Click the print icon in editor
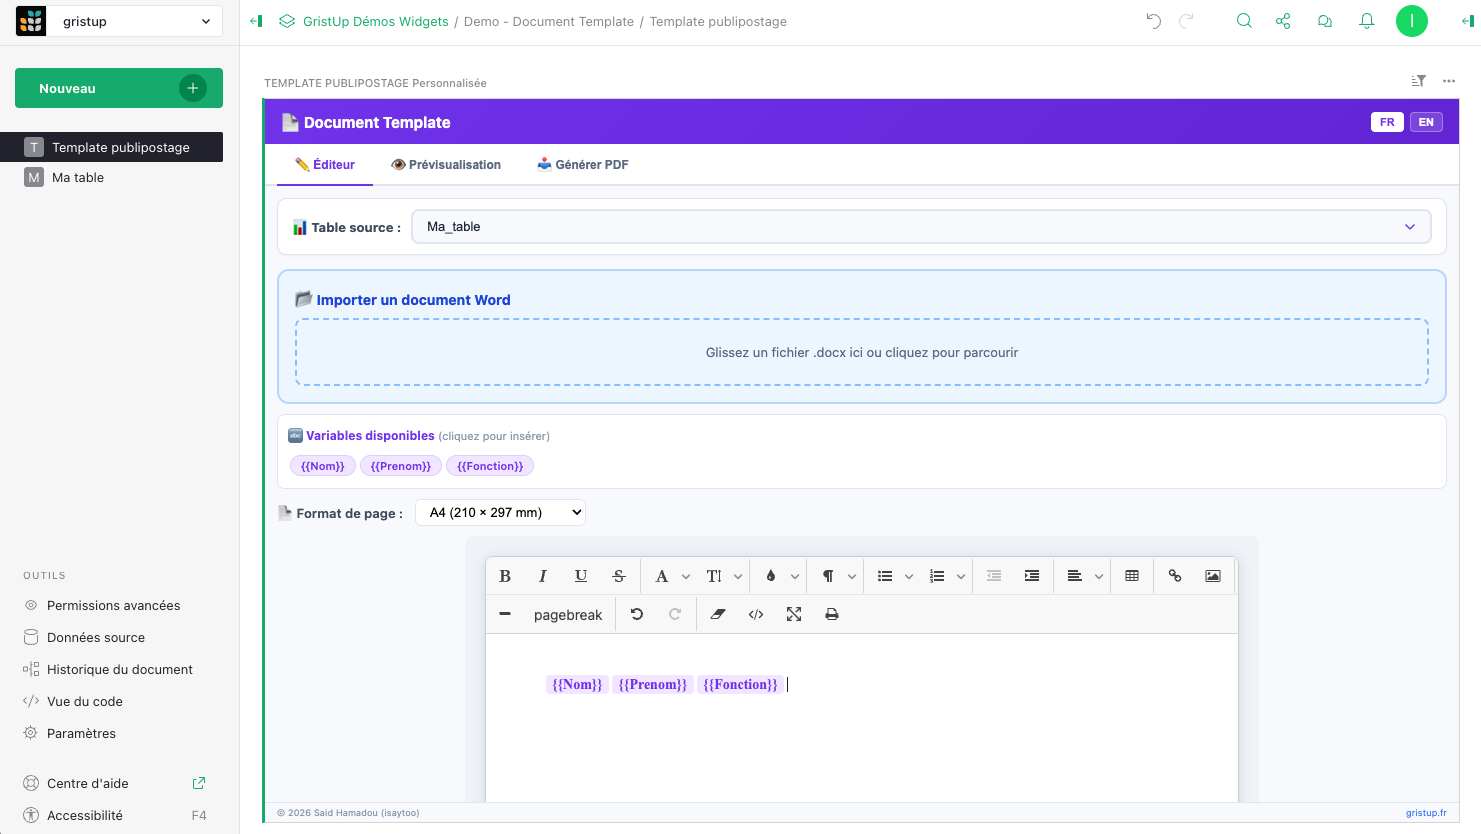The height and width of the screenshot is (834, 1481). [831, 614]
